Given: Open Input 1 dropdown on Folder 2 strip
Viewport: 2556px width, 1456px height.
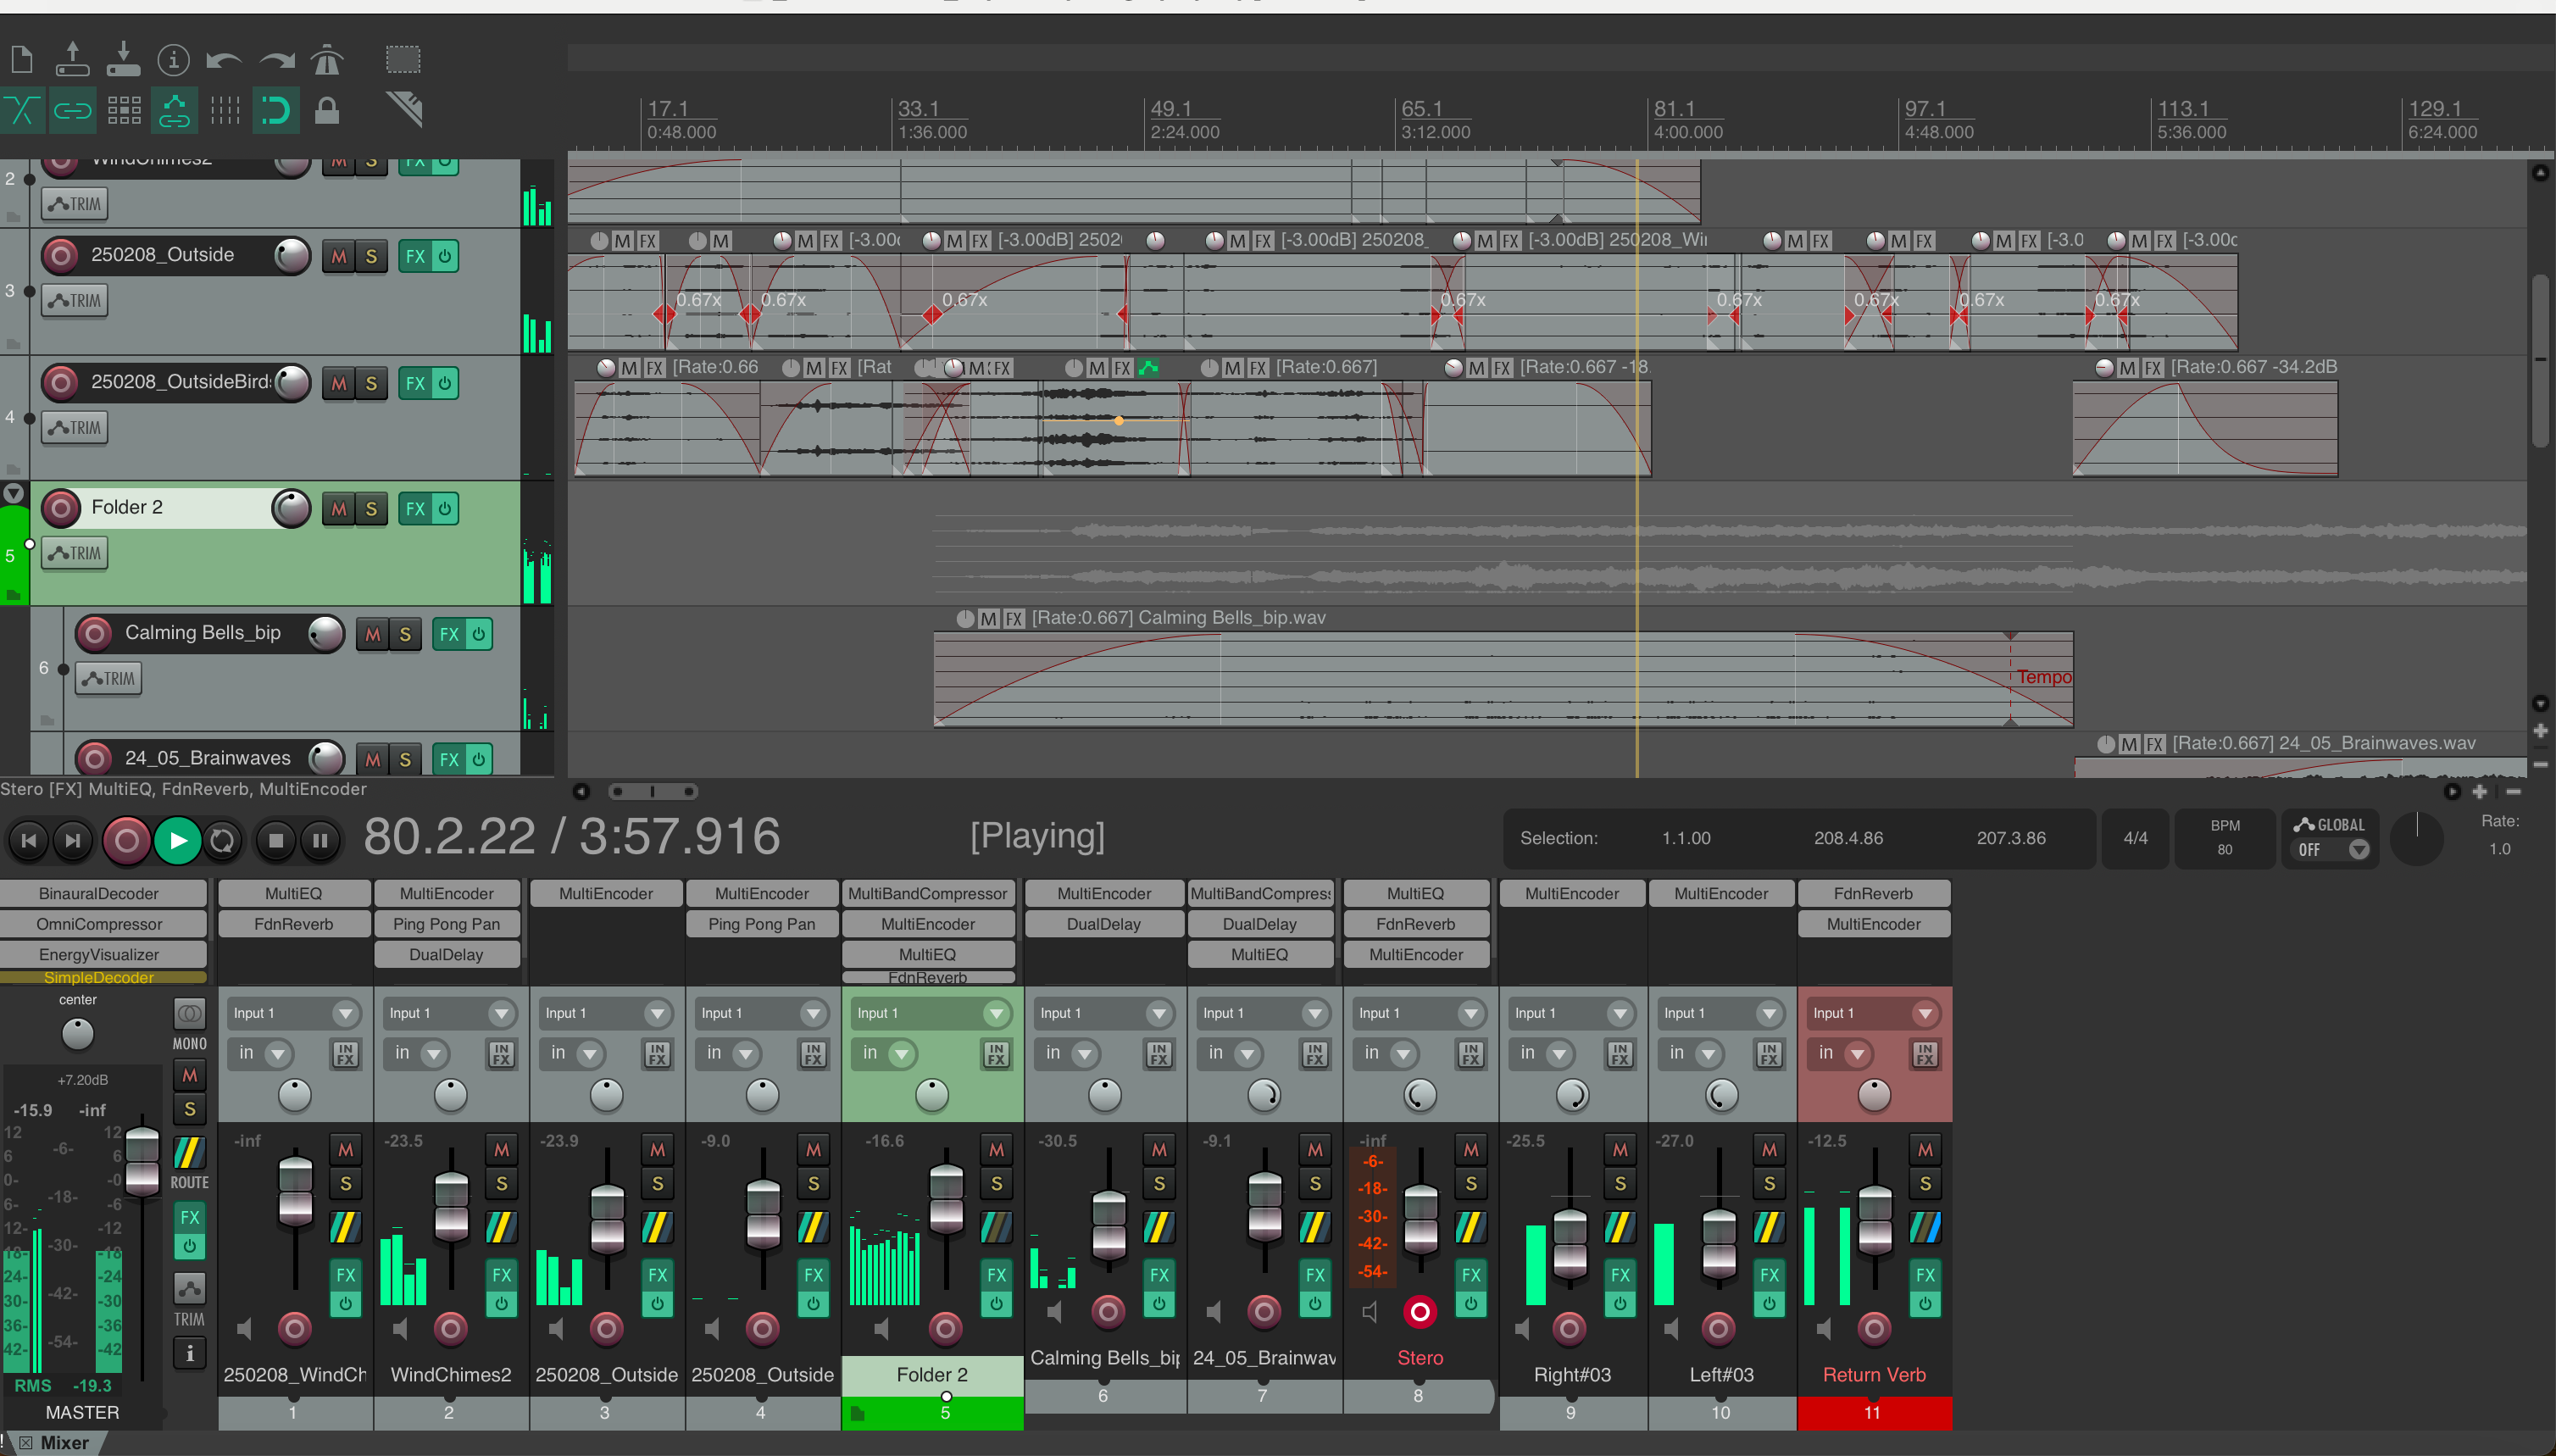Looking at the screenshot, I should tap(931, 1013).
